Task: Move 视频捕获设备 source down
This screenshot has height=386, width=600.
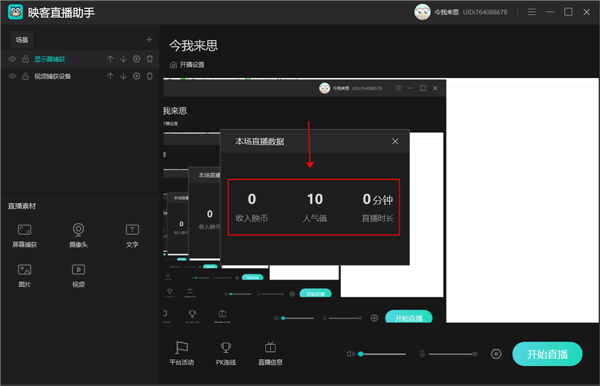Action: (123, 76)
